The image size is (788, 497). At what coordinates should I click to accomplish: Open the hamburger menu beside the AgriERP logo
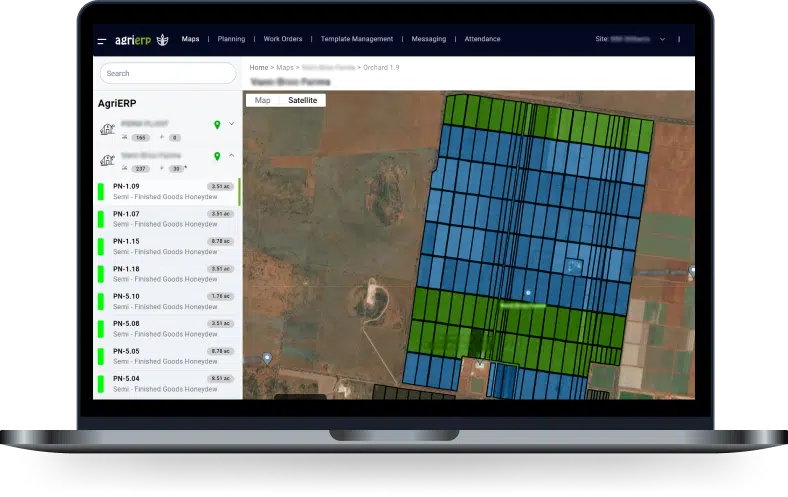[x=102, y=40]
